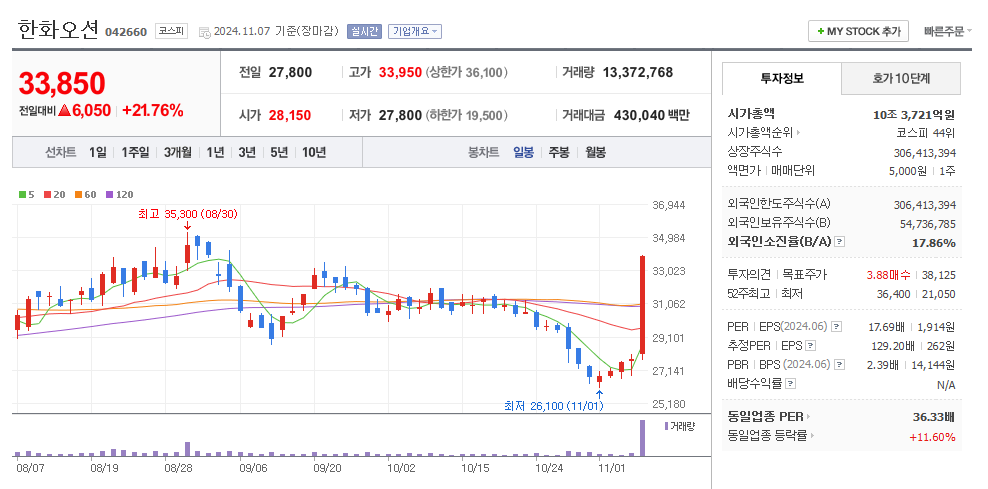
Task: Click the 36.33배 sector PER value
Action: point(934,417)
